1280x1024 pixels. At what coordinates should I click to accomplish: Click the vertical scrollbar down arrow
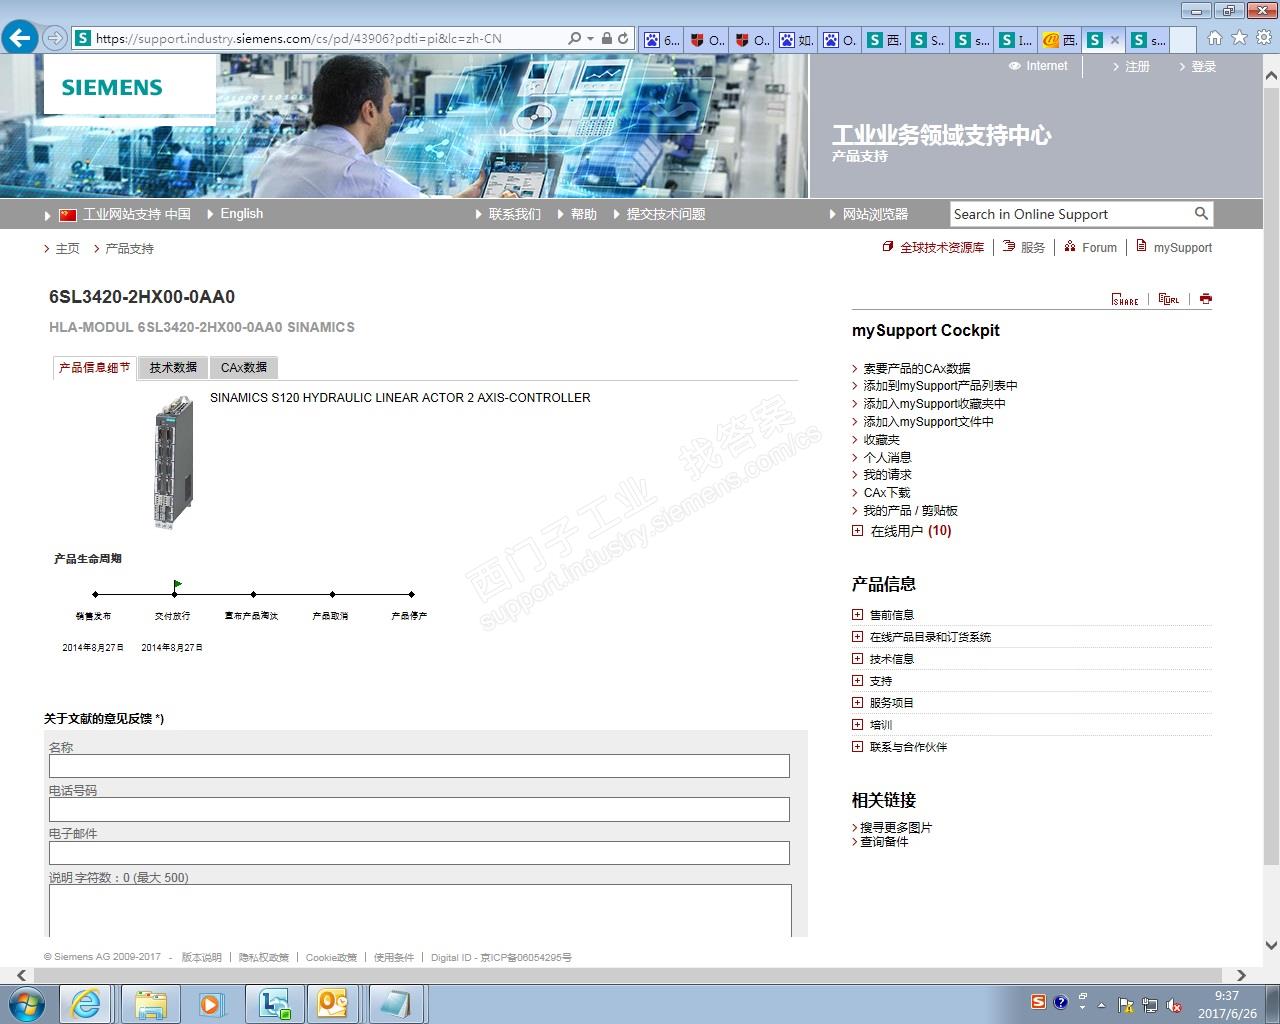pos(1271,945)
